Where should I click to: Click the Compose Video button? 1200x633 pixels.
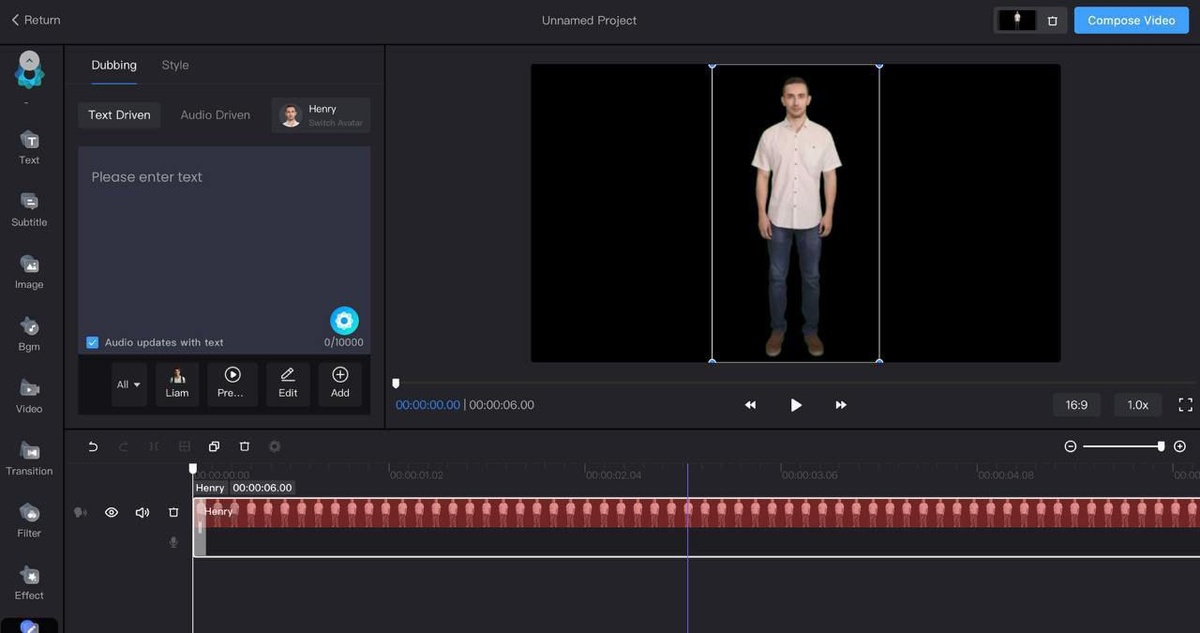(1131, 20)
